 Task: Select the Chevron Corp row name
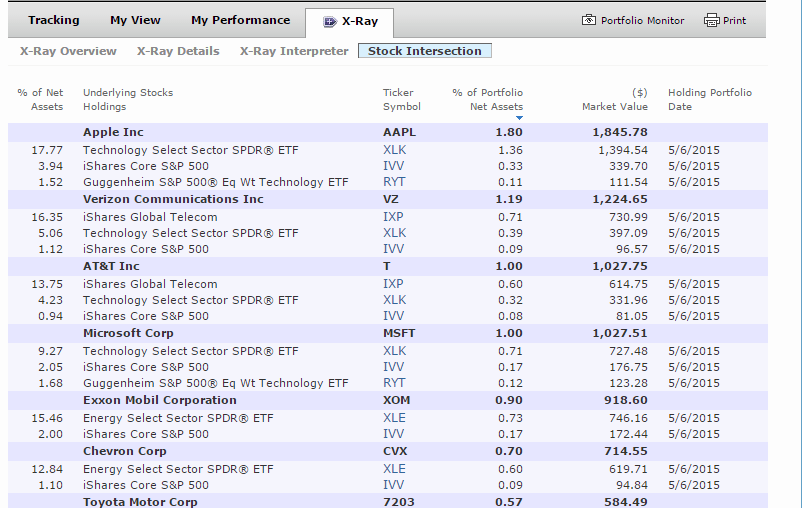pyautogui.click(x=124, y=451)
